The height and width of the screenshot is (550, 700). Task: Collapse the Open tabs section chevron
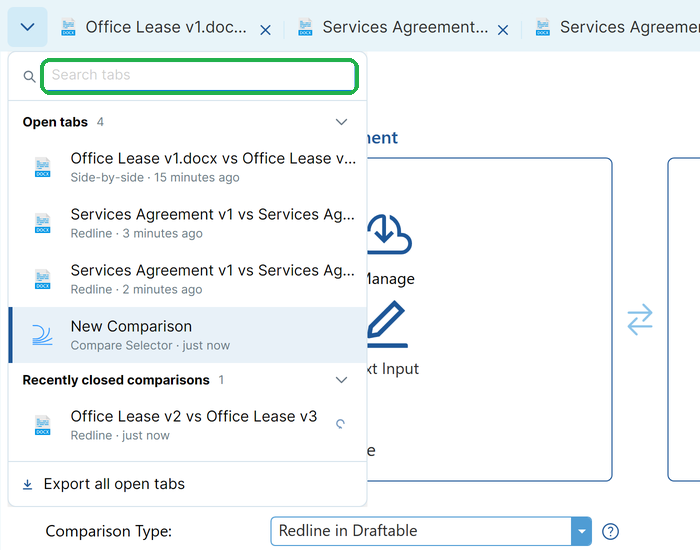342,122
